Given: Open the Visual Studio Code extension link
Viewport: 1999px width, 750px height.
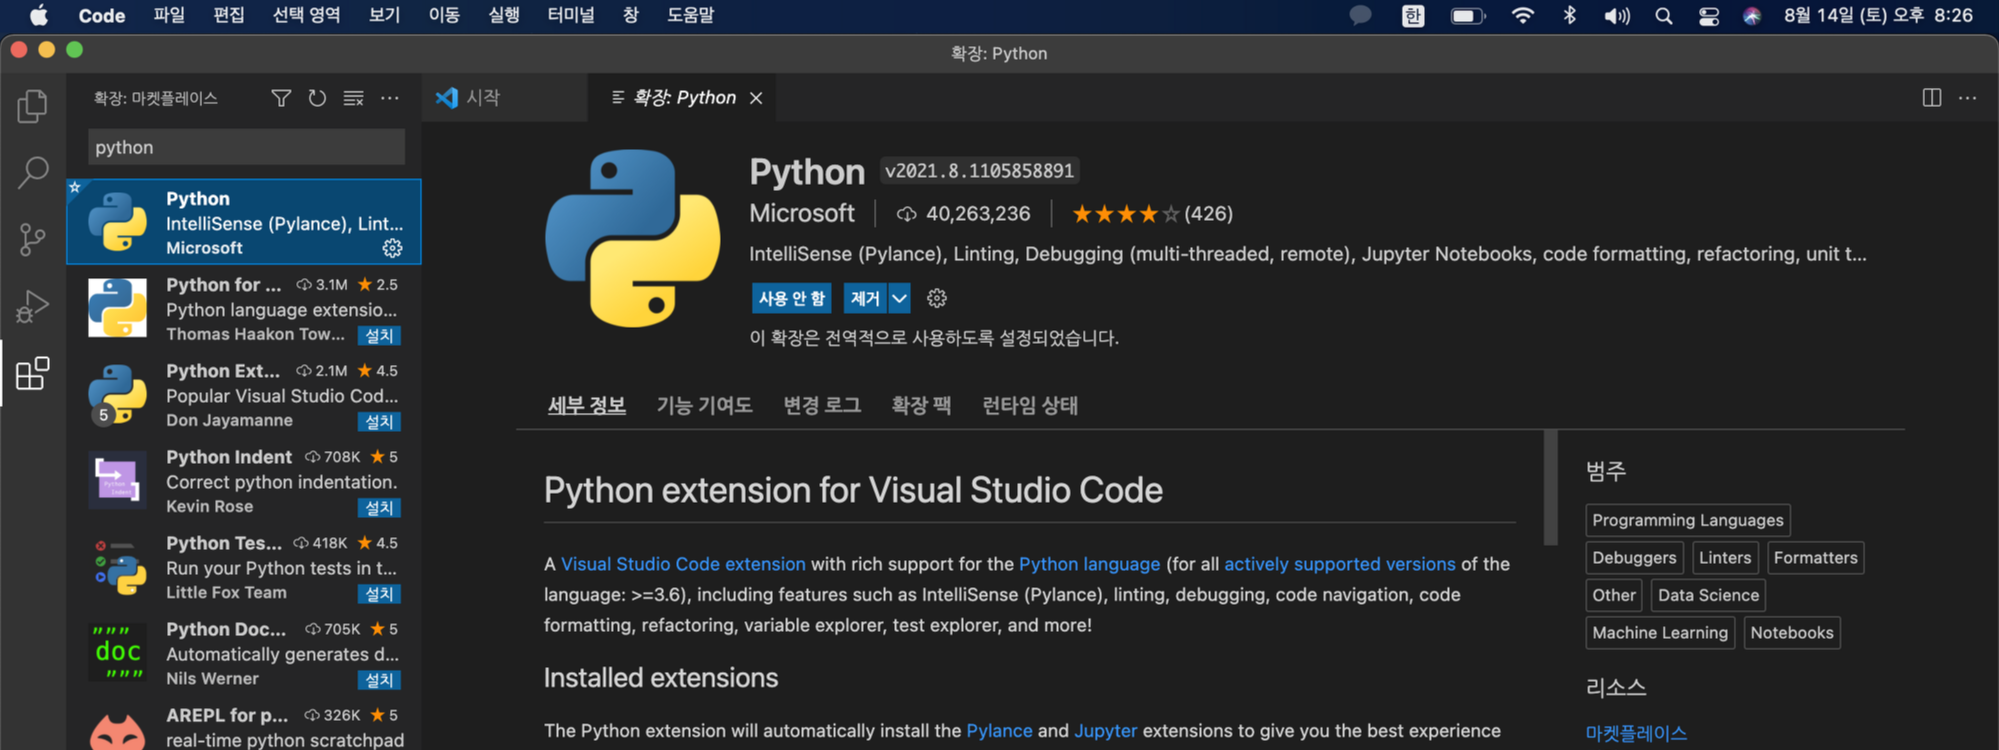Looking at the screenshot, I should (x=683, y=564).
